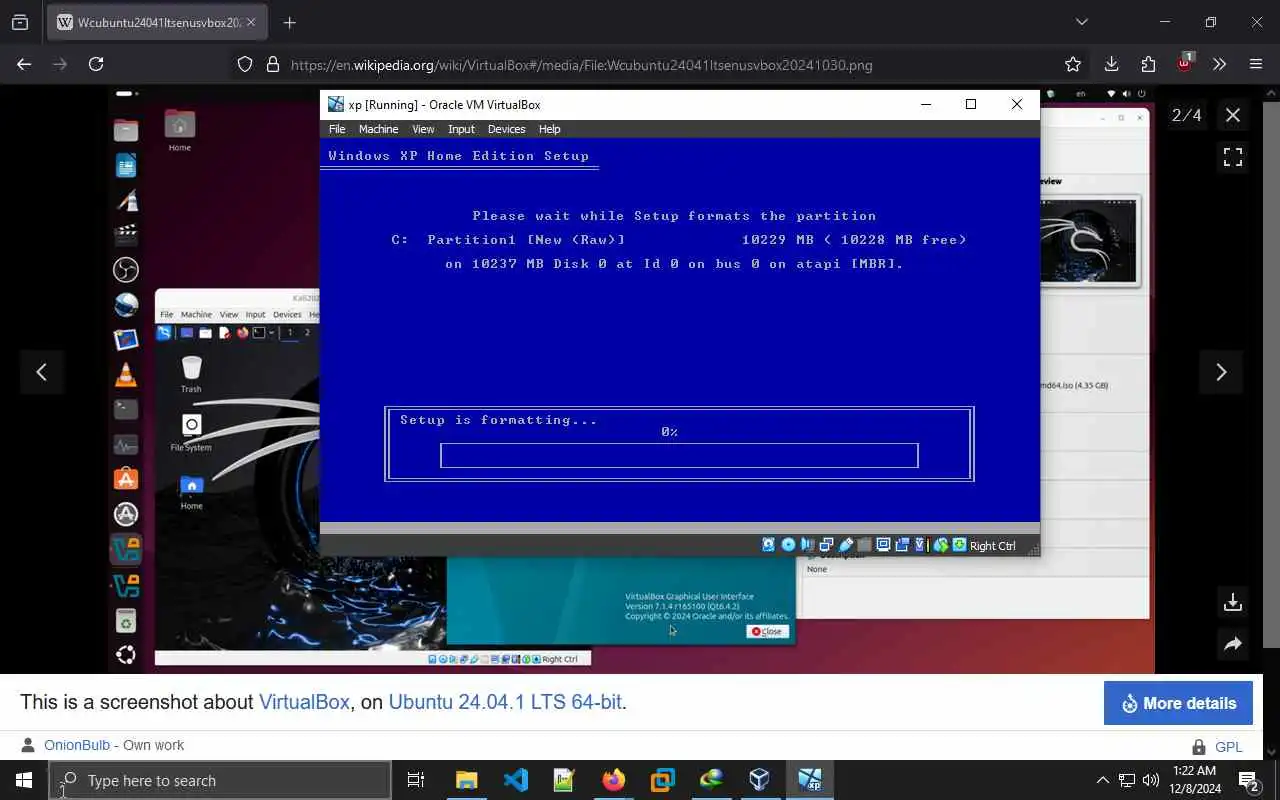Open the Devices menu in VirtualBox
The image size is (1280, 800).
506,129
